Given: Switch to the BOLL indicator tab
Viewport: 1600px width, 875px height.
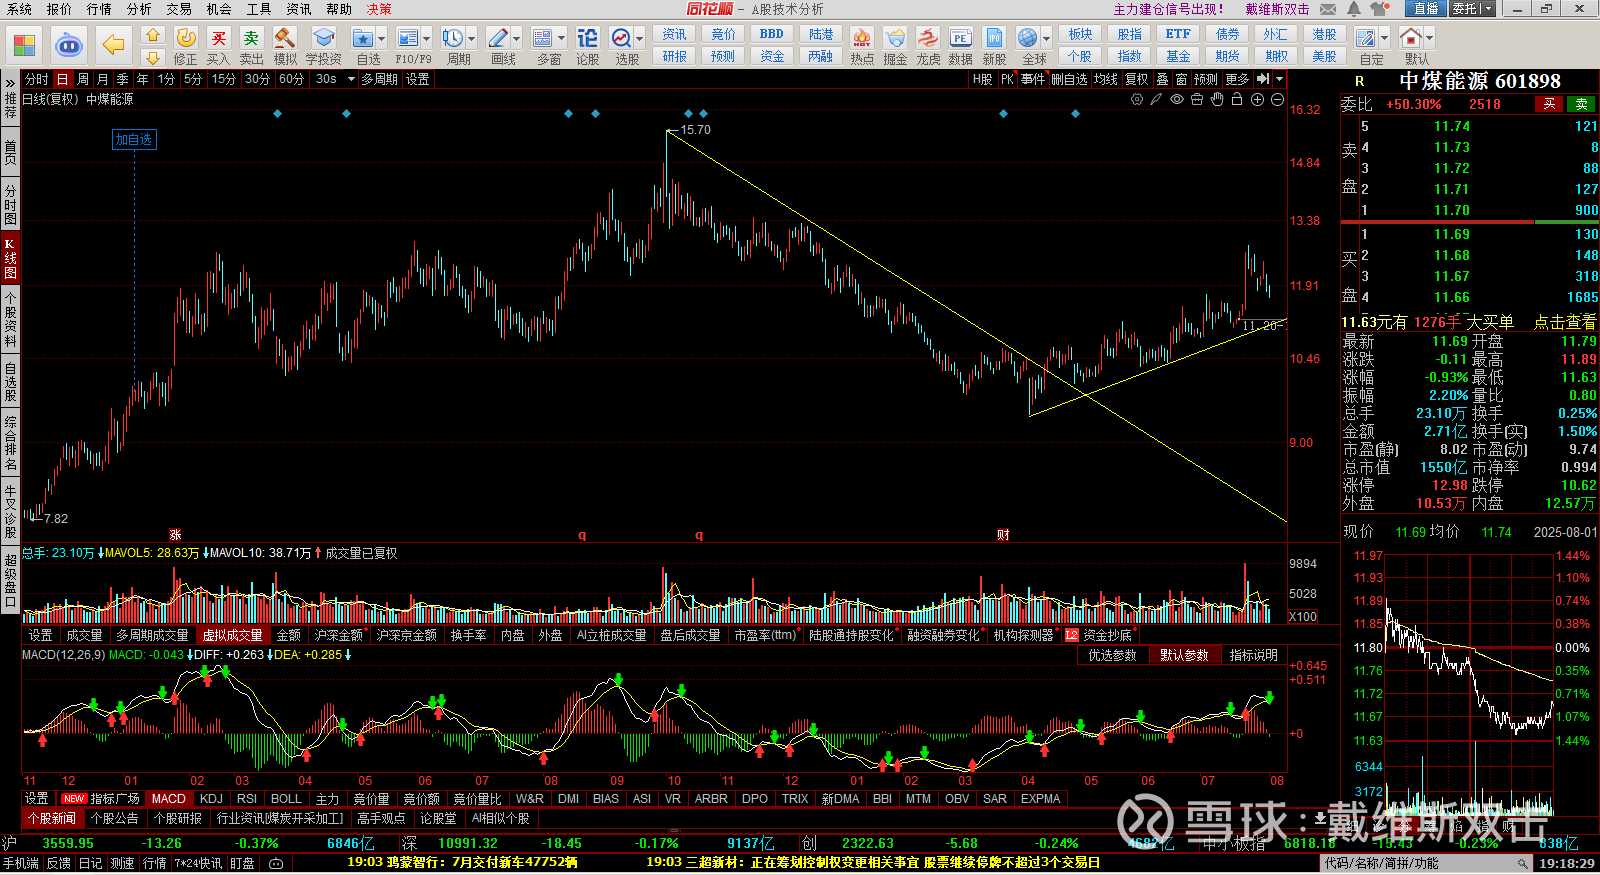Looking at the screenshot, I should (286, 799).
